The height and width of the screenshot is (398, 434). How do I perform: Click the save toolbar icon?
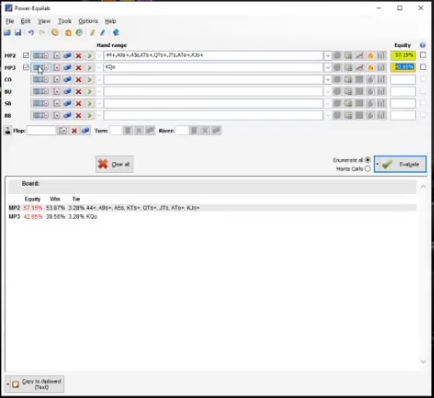18,33
